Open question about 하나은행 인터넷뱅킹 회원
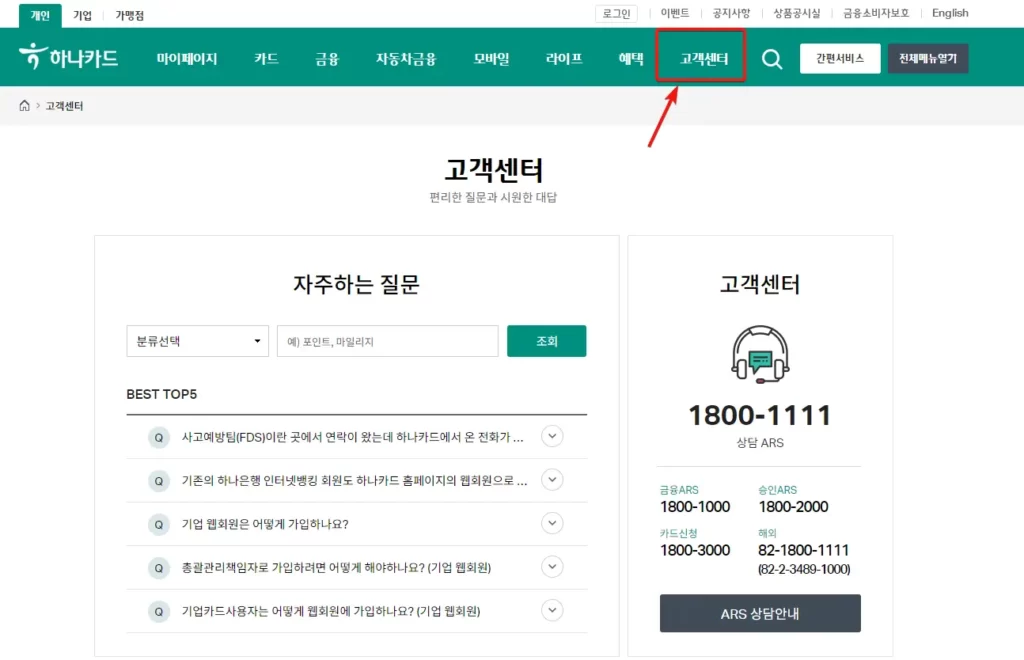 click(355, 480)
